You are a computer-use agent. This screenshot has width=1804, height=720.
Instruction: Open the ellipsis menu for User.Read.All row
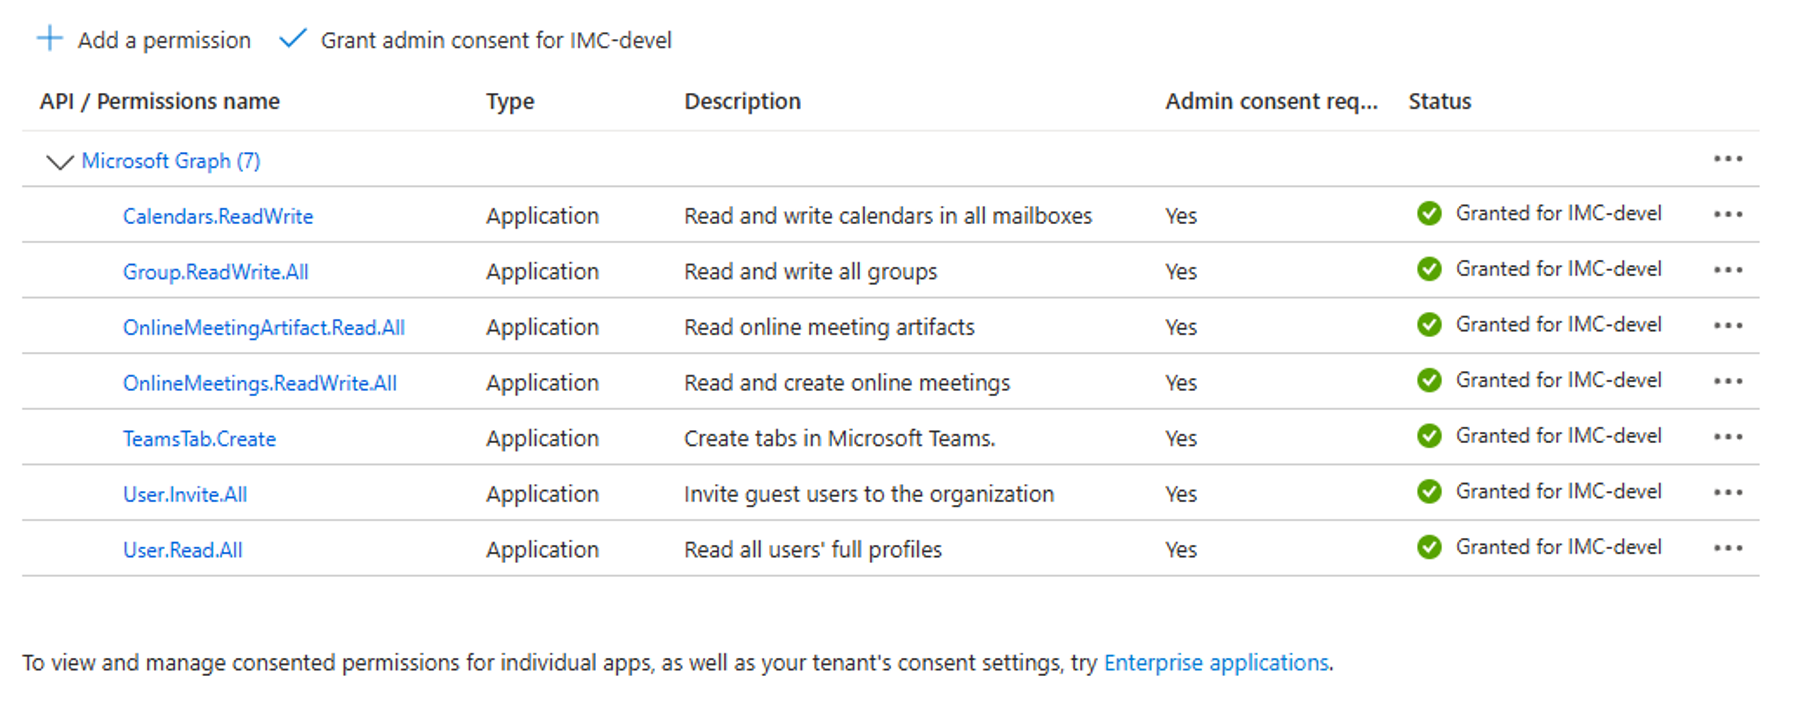pyautogui.click(x=1727, y=548)
